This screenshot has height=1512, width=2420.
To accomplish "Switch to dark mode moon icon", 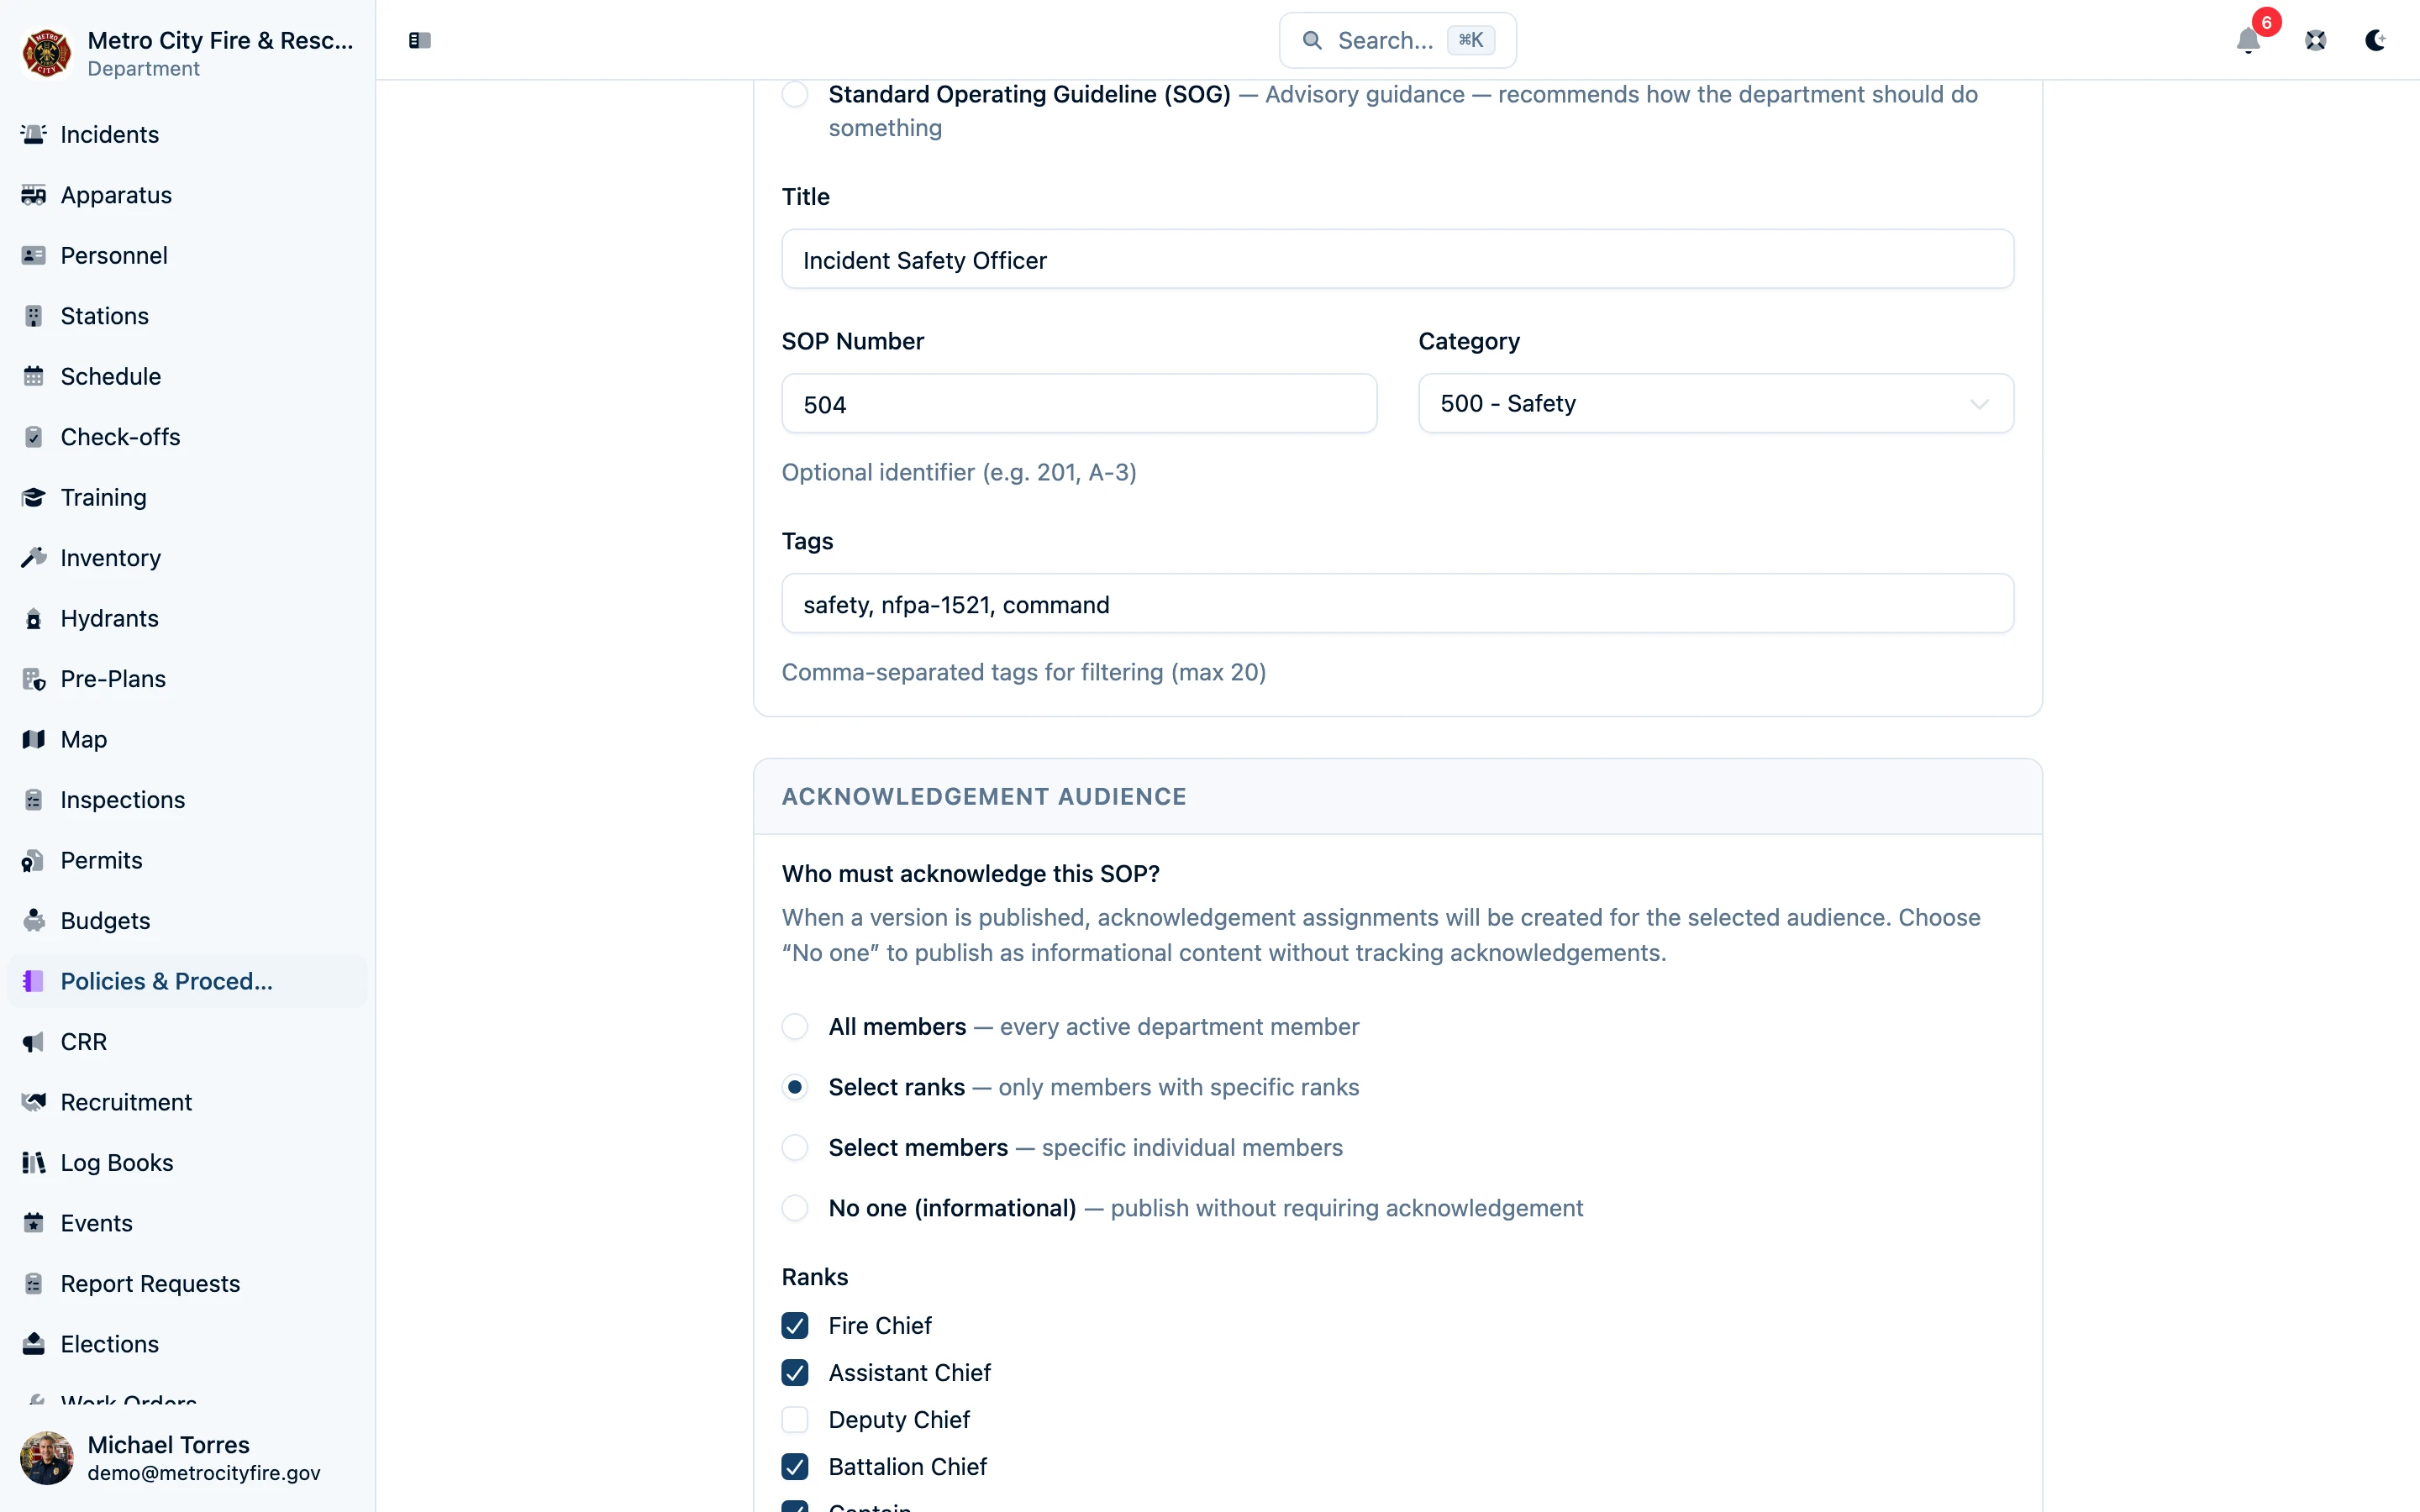I will click(2376, 40).
